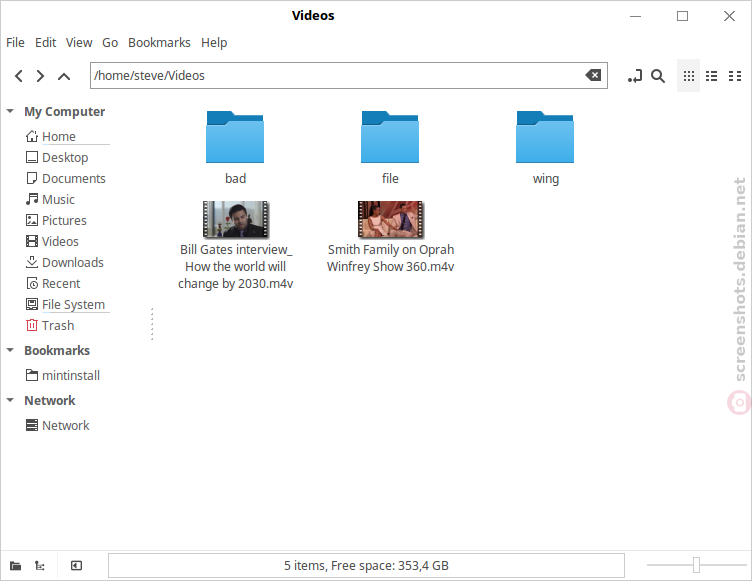Open the Bookmarks menu

click(x=159, y=43)
